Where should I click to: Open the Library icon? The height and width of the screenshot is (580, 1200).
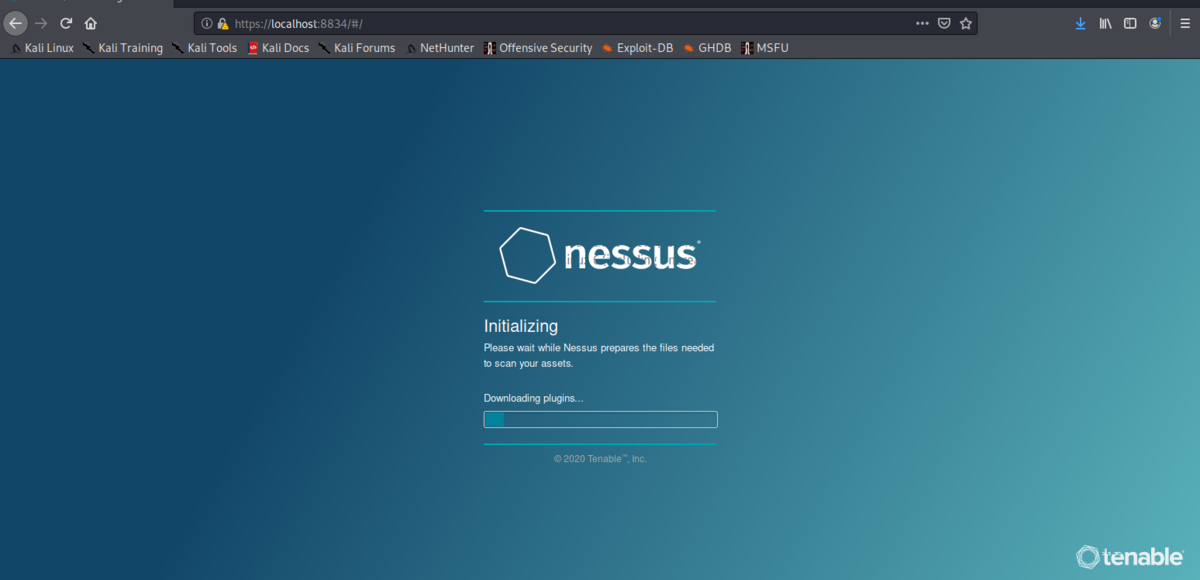1106,23
